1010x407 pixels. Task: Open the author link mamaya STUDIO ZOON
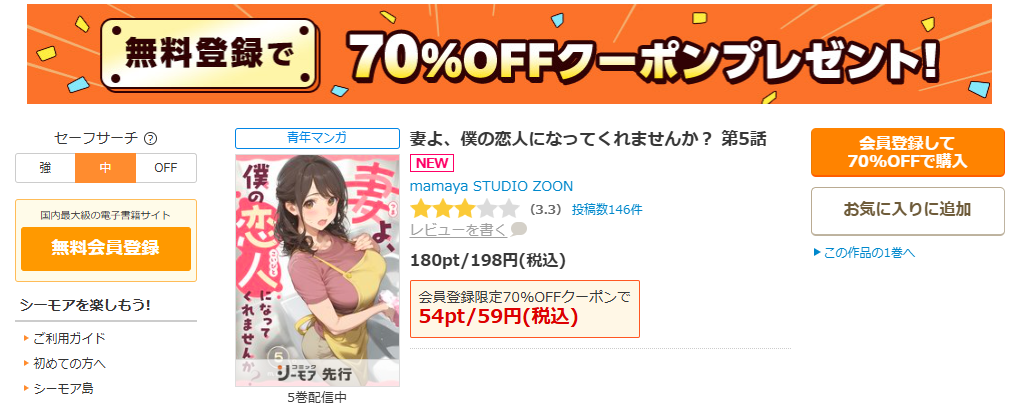pyautogui.click(x=491, y=186)
